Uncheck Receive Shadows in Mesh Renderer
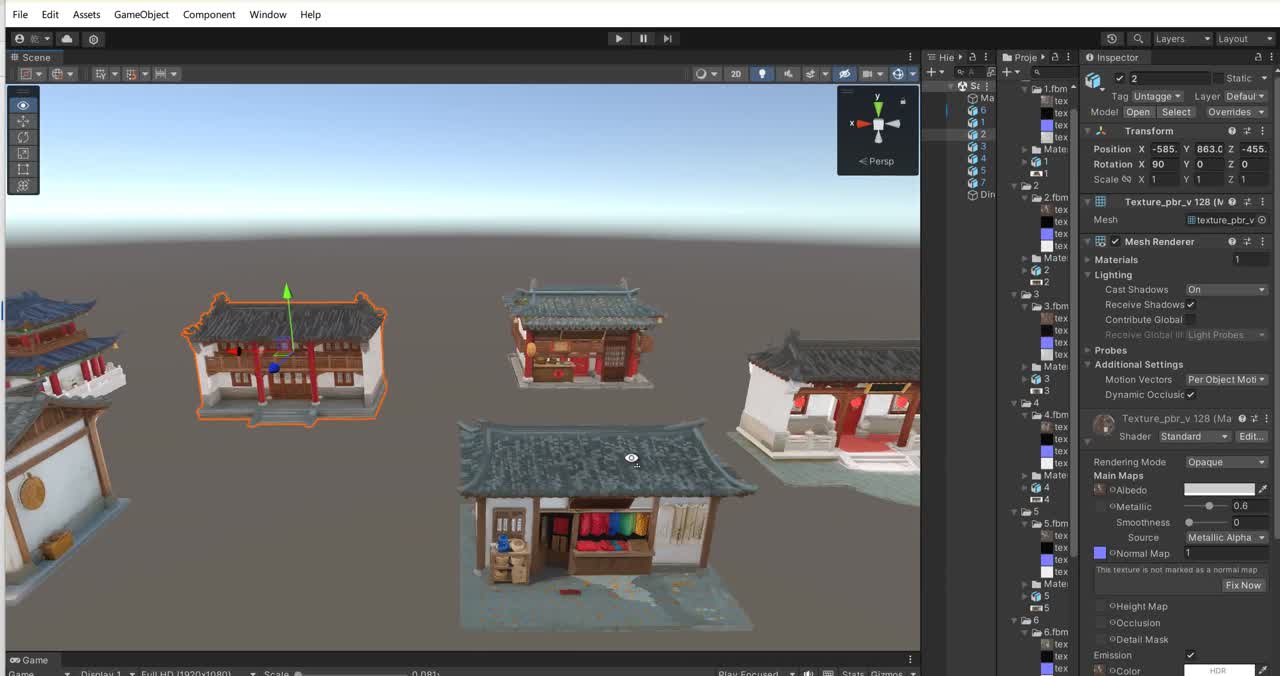This screenshot has width=1280, height=676. 1190,304
